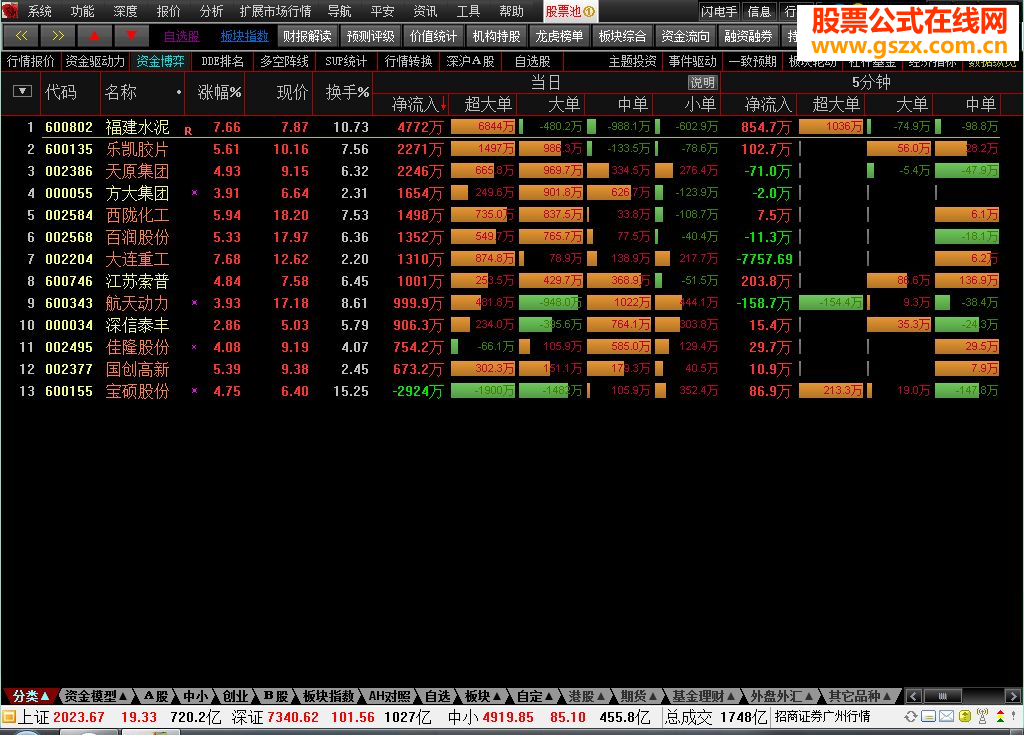This screenshot has width=1024, height=735.
Task: Click the red-green arrows icon in status bar
Action: 1000,717
